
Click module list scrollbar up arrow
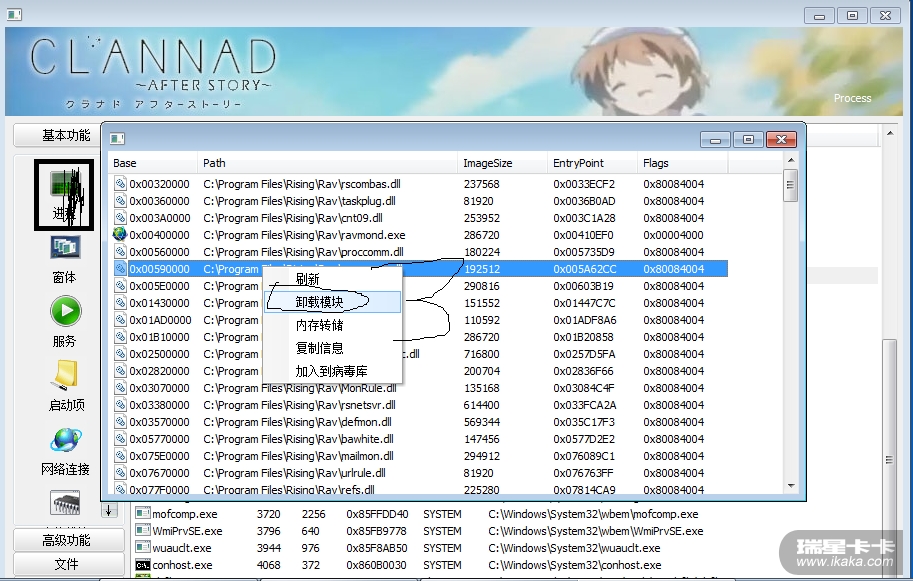[x=791, y=160]
